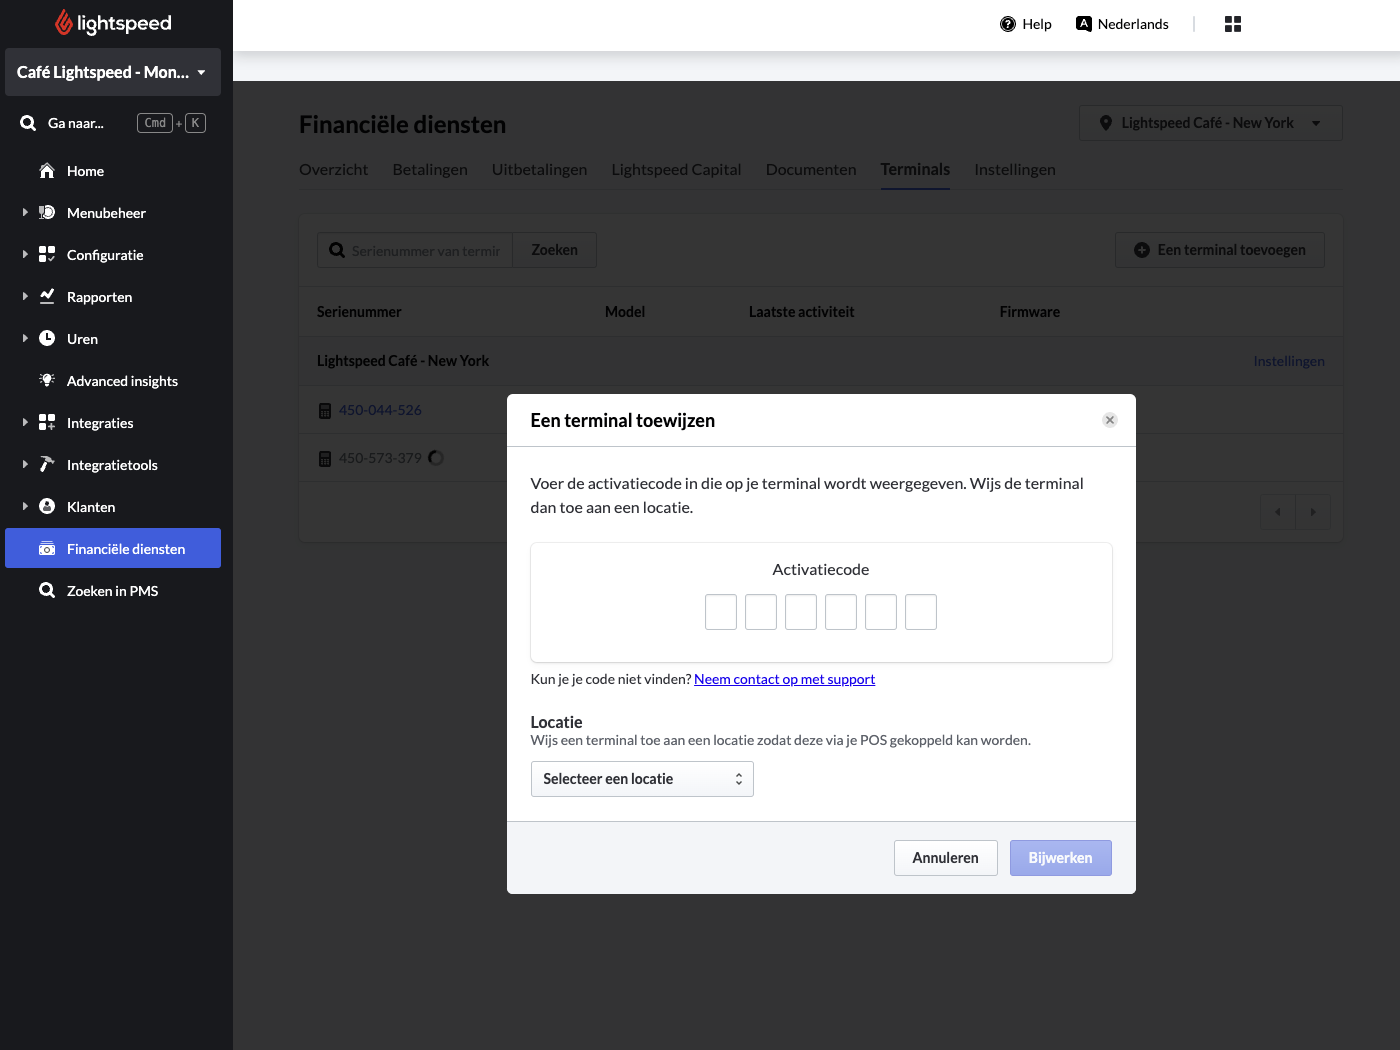This screenshot has height=1050, width=1400.
Task: Open the Ga naar search field
Action: [113, 123]
